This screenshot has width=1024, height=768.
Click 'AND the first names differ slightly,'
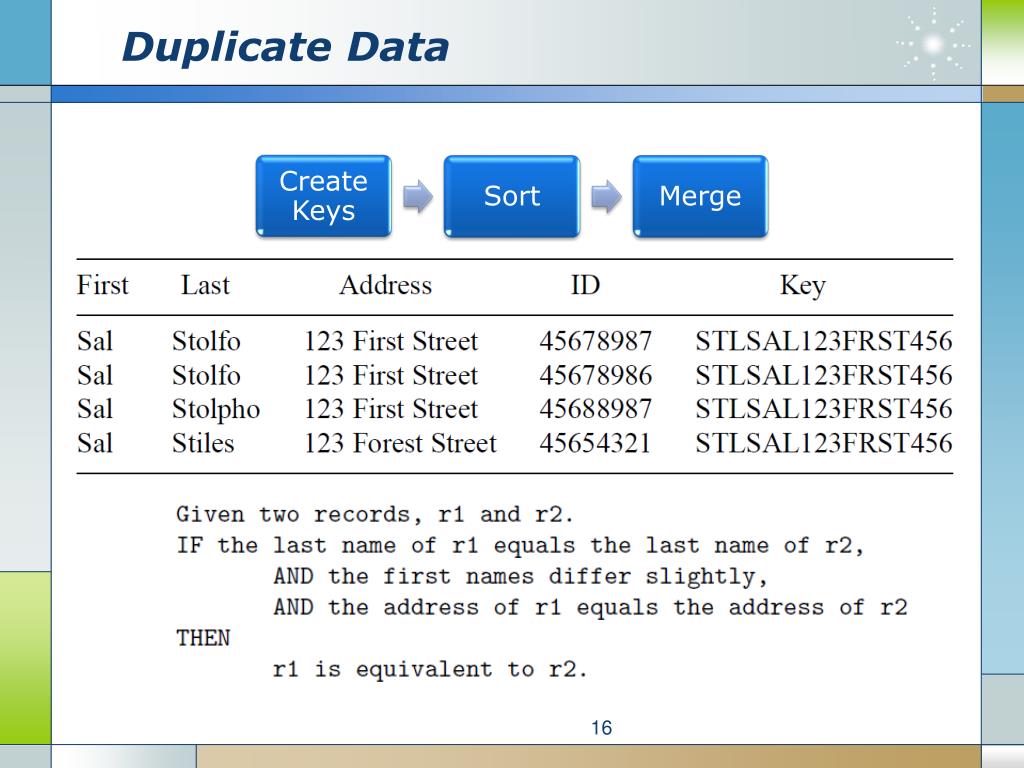coord(520,577)
